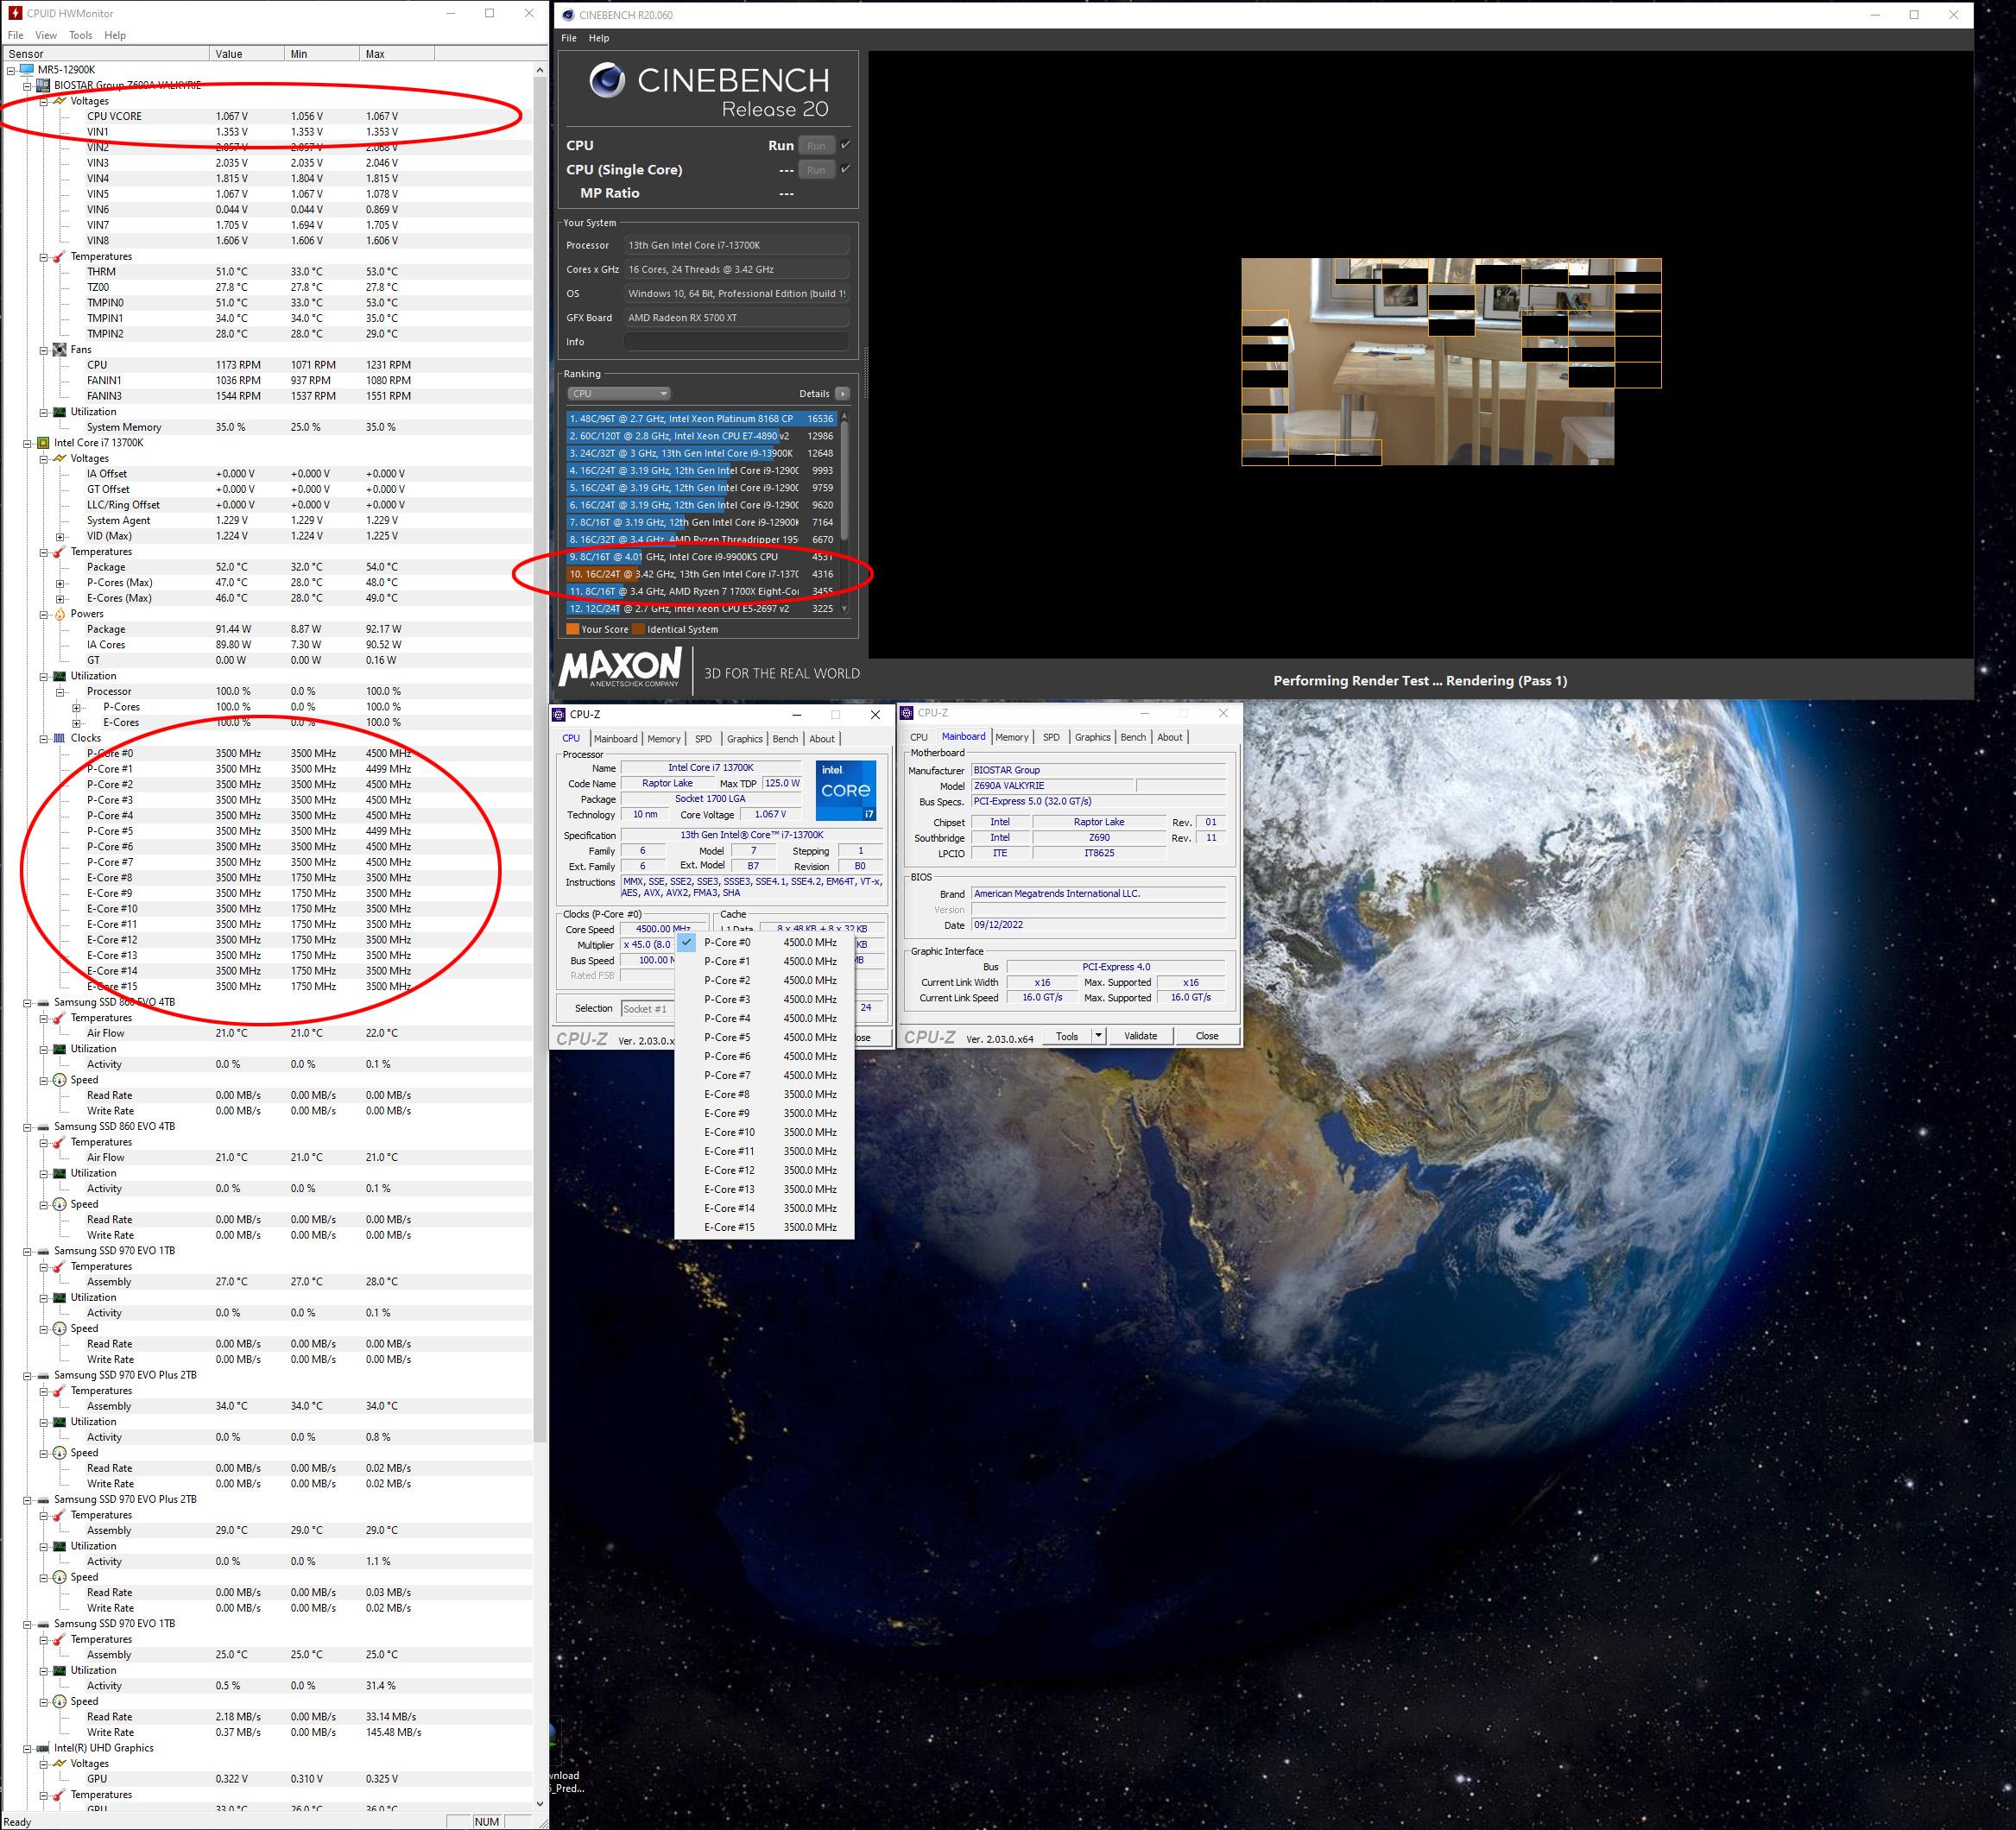Click the title icon of CPU-Z processor window
2016x1830 pixels.
[x=559, y=714]
